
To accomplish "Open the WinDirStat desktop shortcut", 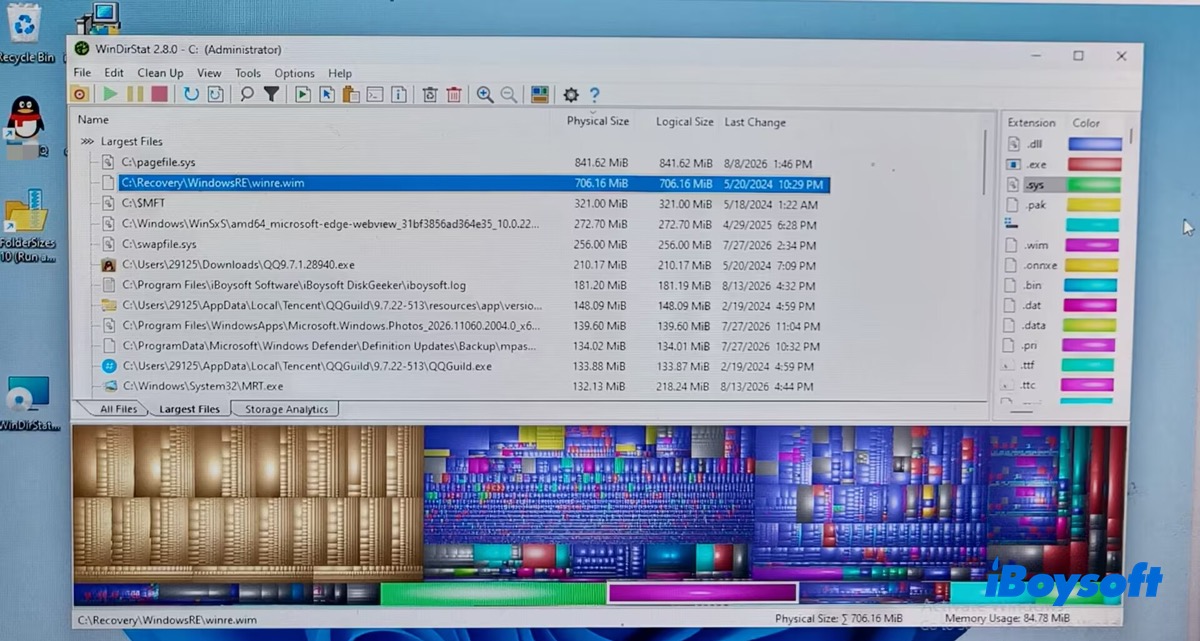I will (x=27, y=403).
